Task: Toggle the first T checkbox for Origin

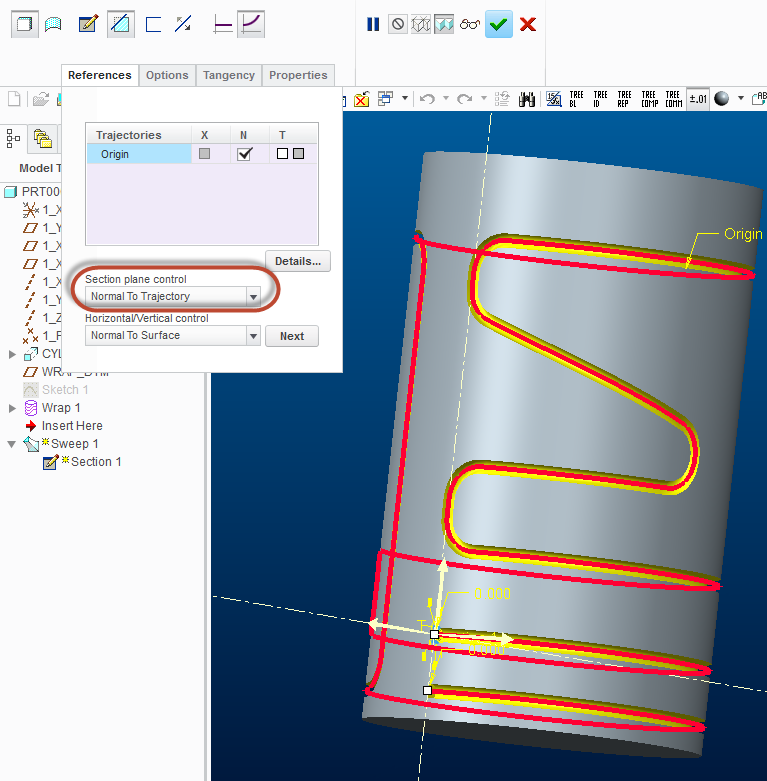Action: click(x=282, y=153)
